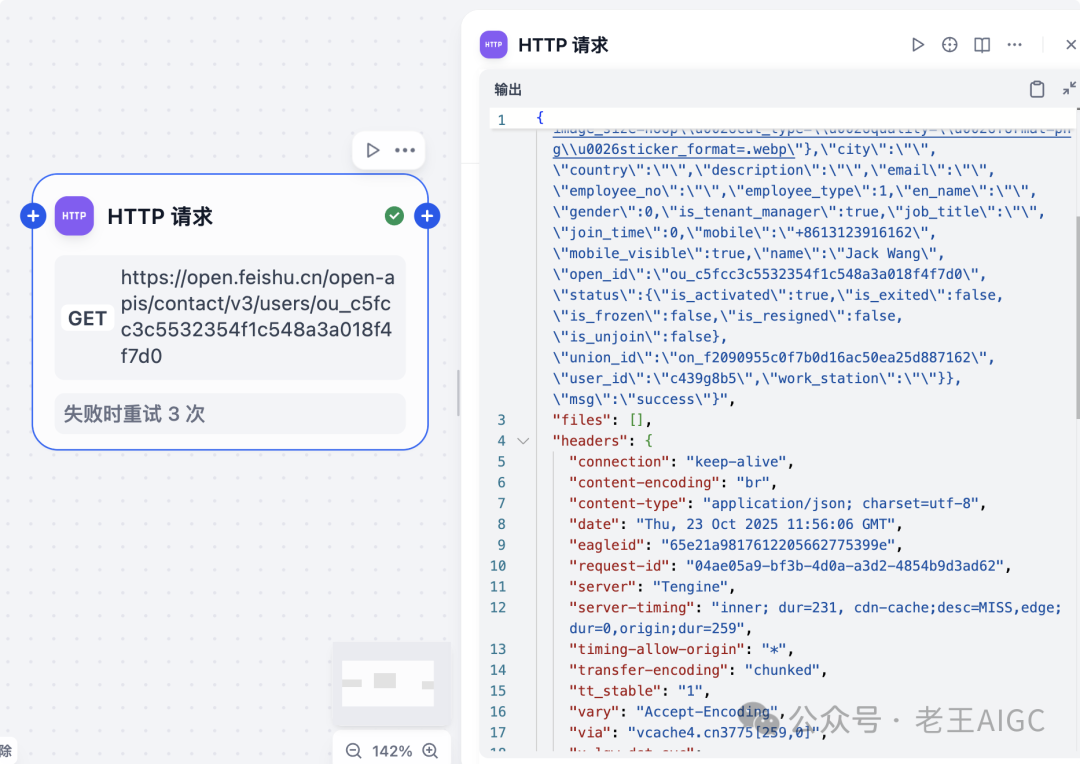Zoom in the canvas
The width and height of the screenshot is (1080, 764).
pyautogui.click(x=430, y=750)
